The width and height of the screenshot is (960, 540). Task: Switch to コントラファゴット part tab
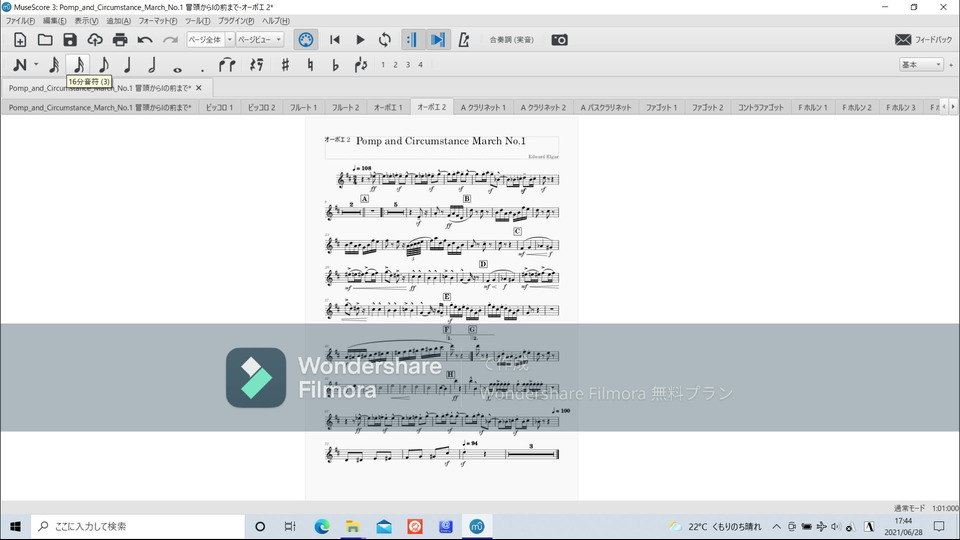point(760,107)
